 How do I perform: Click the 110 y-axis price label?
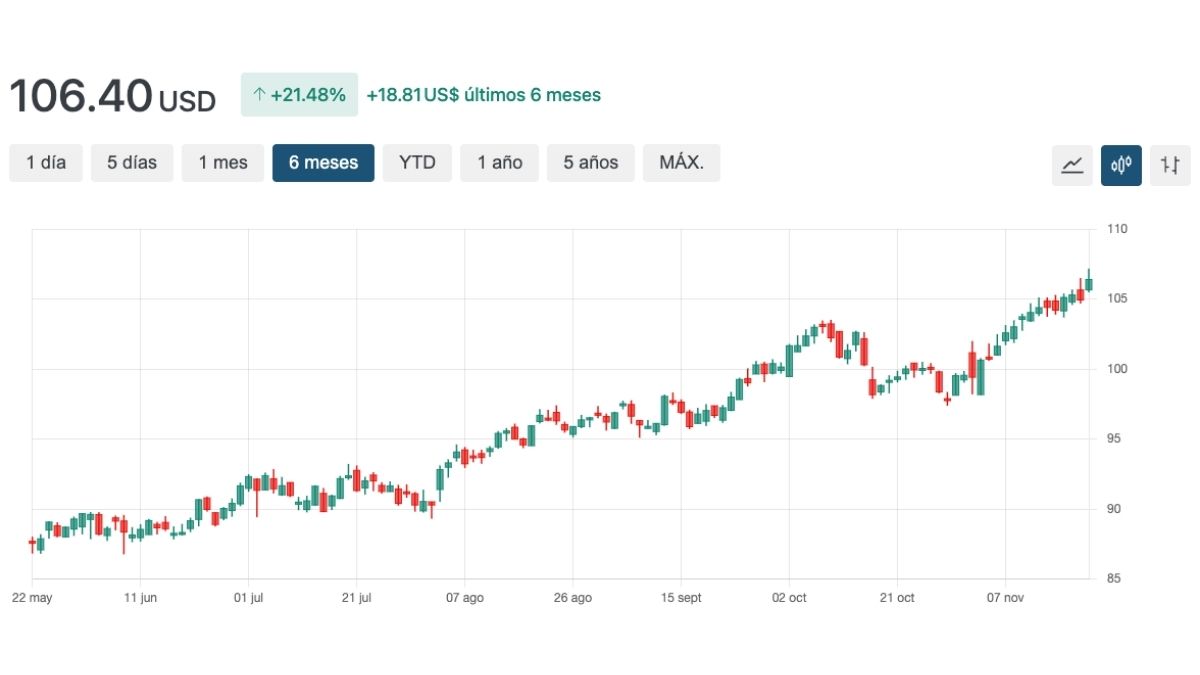1117,229
